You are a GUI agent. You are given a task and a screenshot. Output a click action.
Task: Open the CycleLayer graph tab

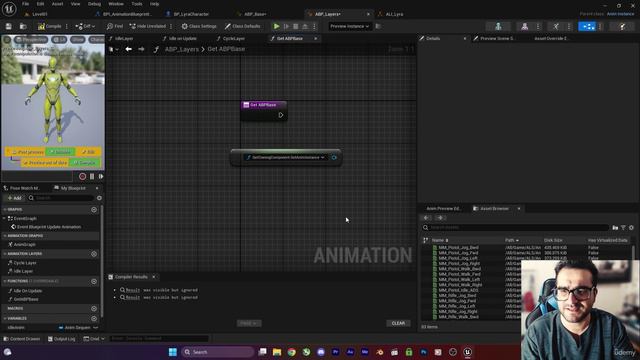pos(234,38)
